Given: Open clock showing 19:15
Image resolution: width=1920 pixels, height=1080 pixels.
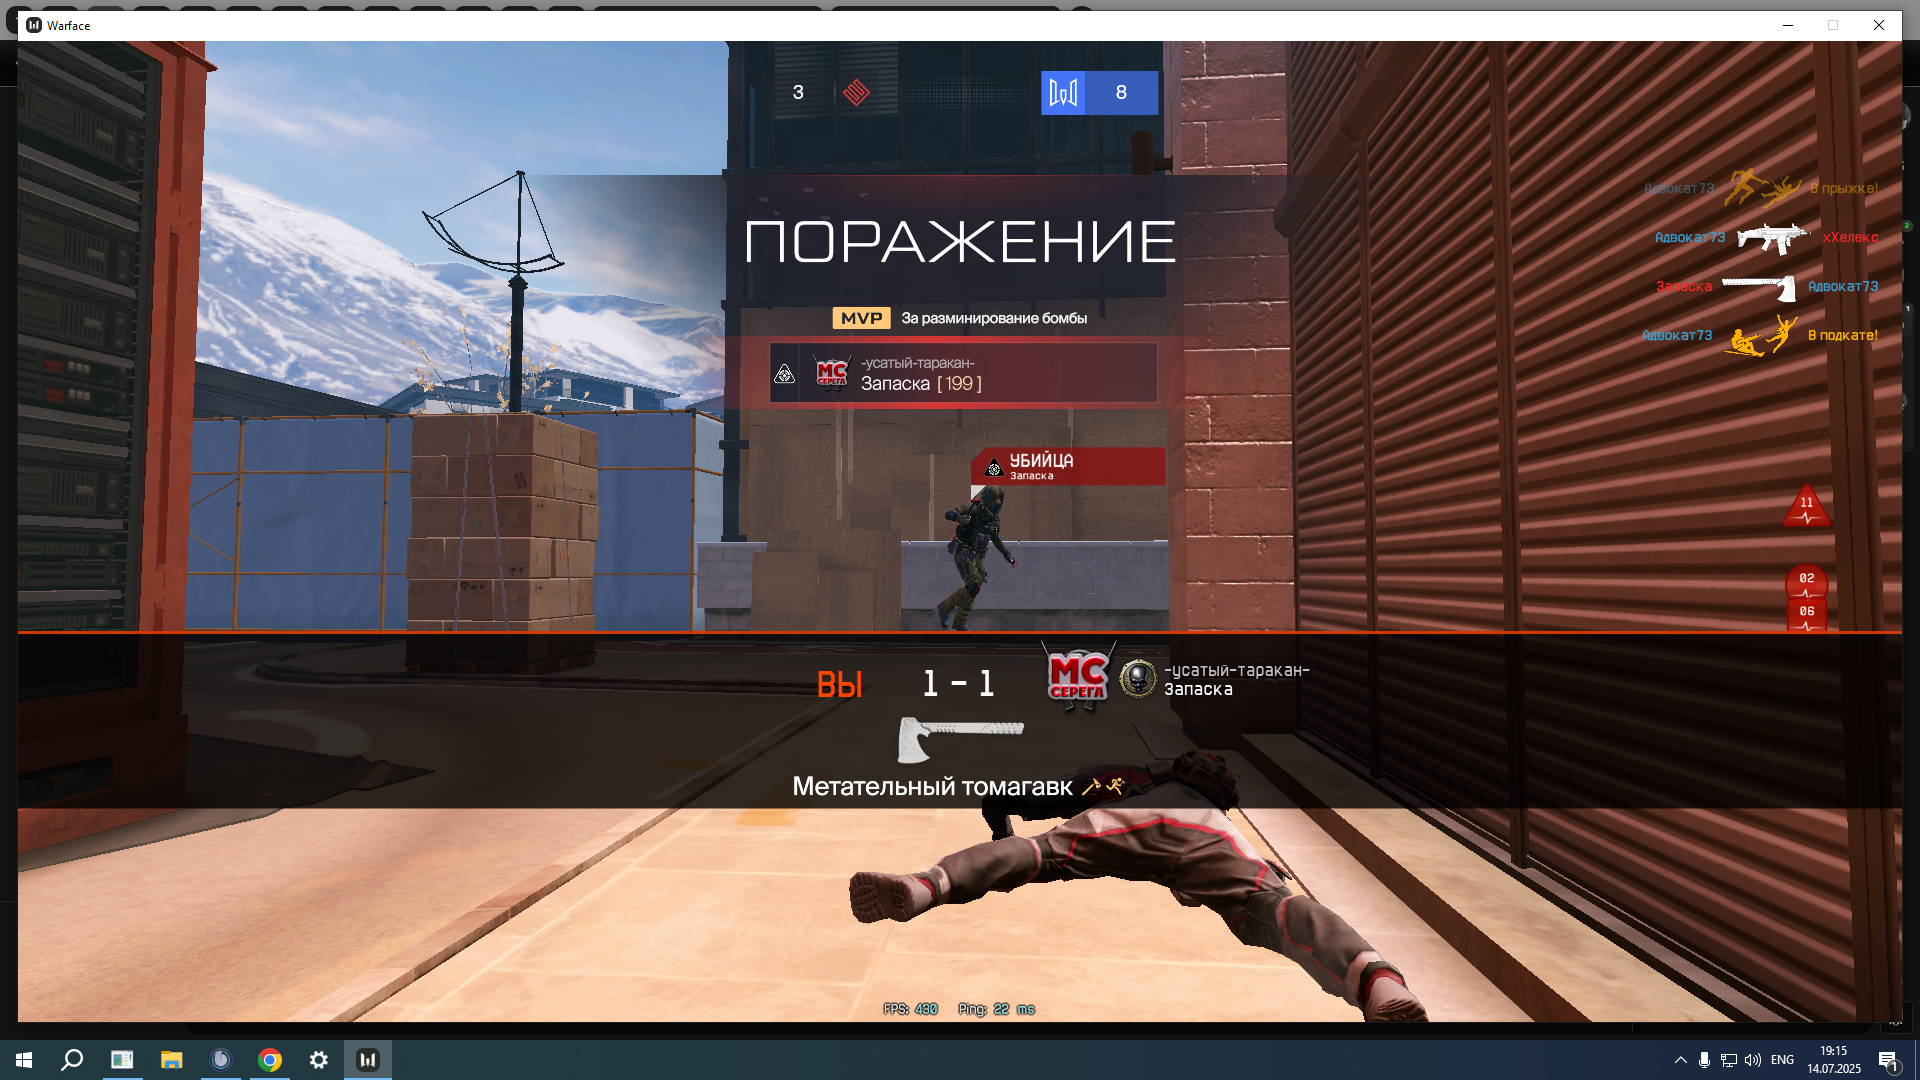Looking at the screenshot, I should point(1834,1060).
